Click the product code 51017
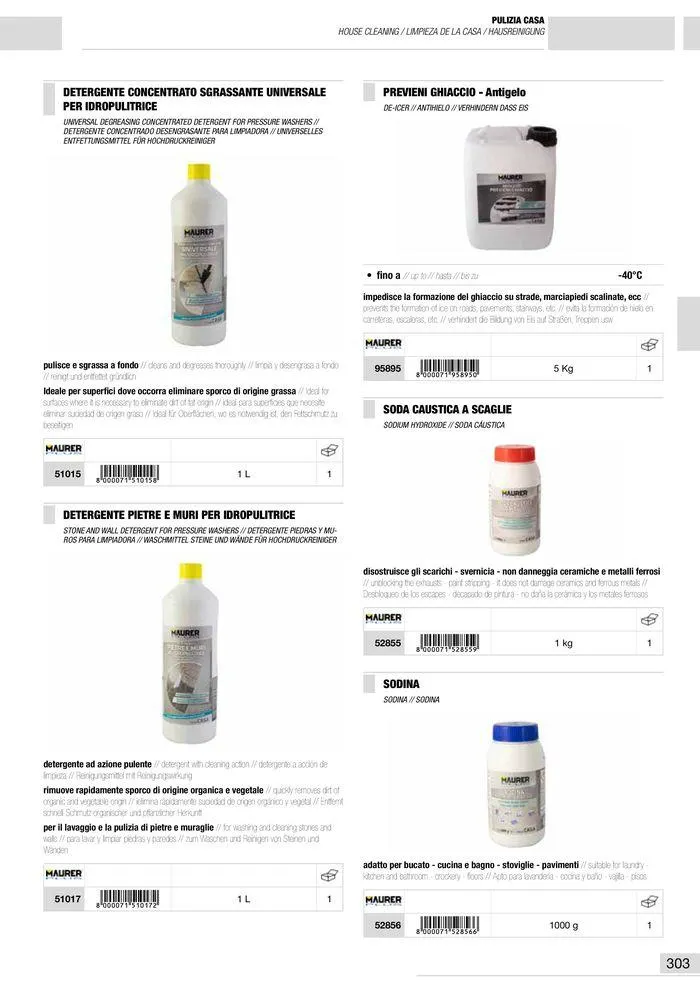700x990 pixels. point(68,899)
